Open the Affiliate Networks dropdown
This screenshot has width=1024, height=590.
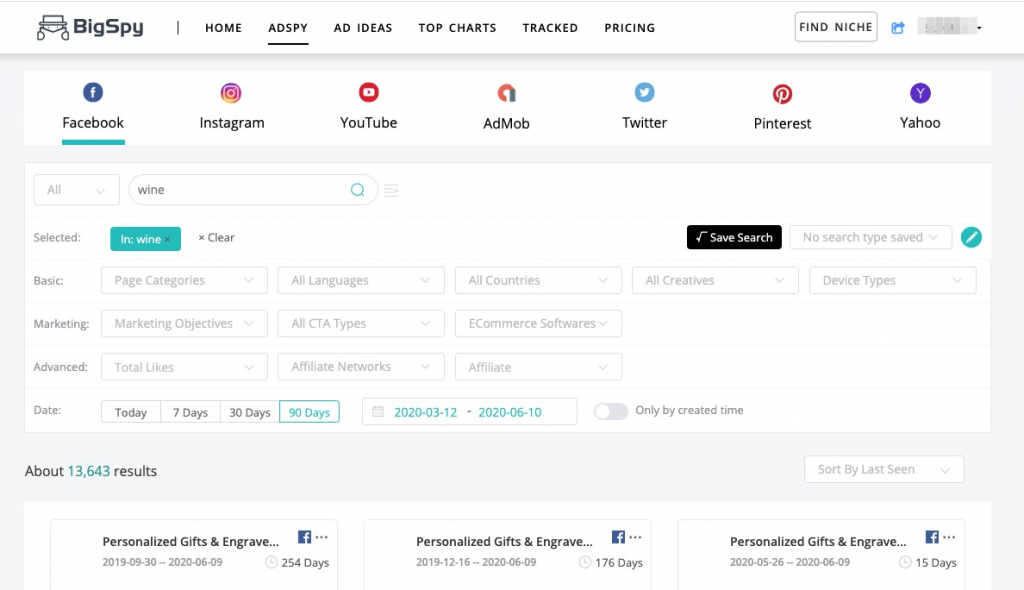pyautogui.click(x=361, y=367)
